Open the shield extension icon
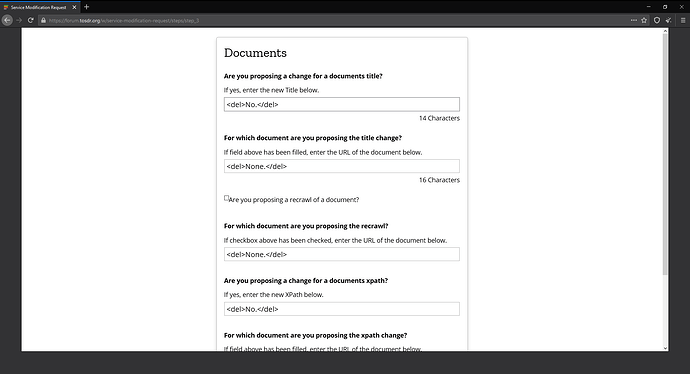The width and height of the screenshot is (690, 374). 657,20
